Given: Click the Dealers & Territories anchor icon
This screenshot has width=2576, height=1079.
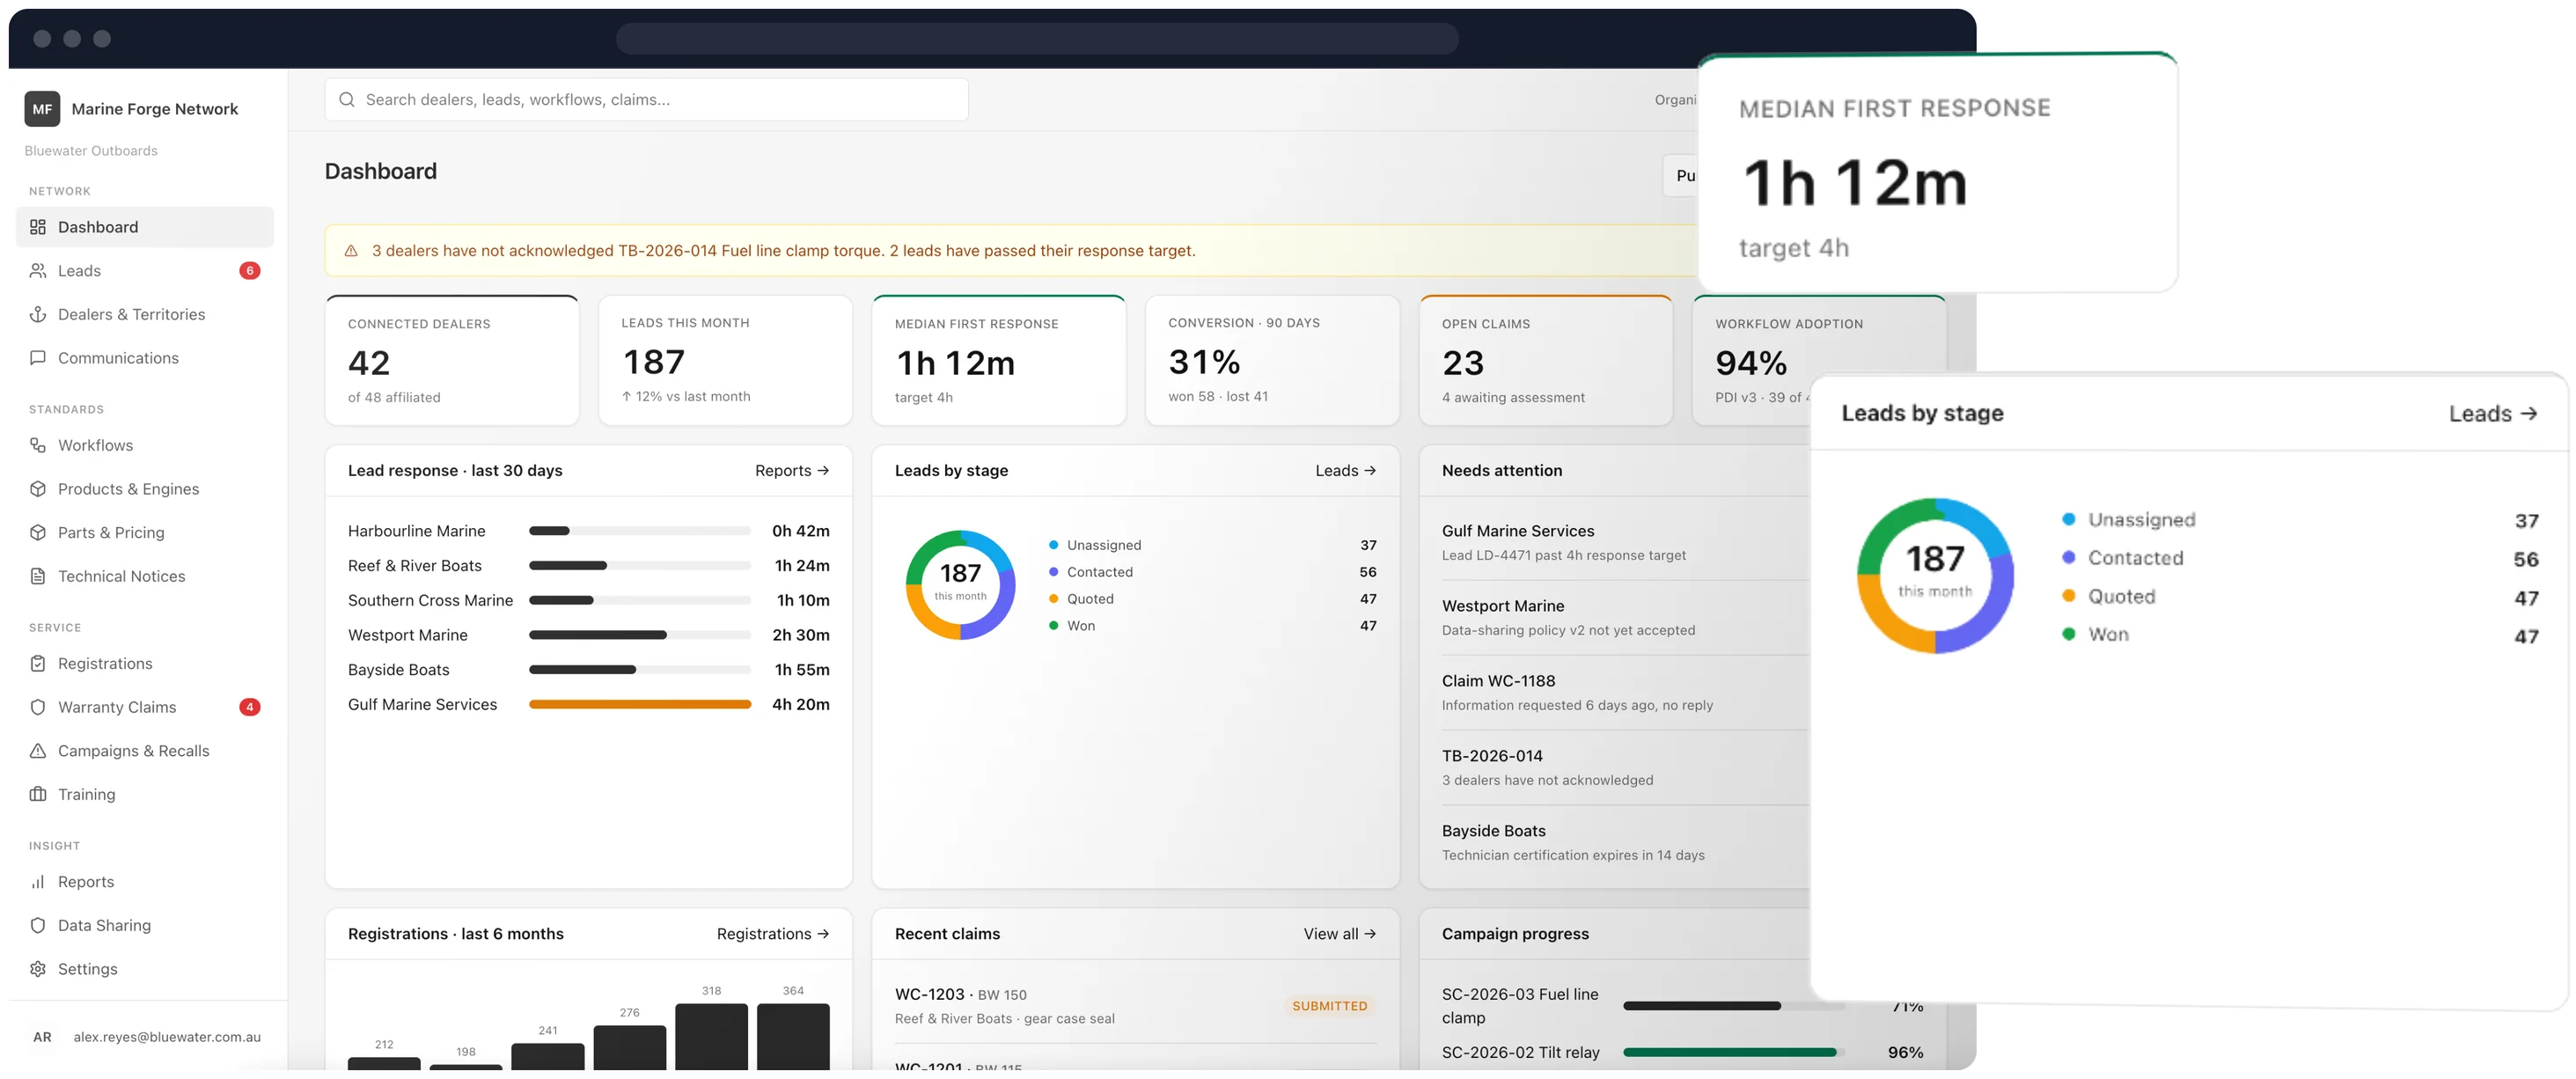Looking at the screenshot, I should (x=38, y=314).
